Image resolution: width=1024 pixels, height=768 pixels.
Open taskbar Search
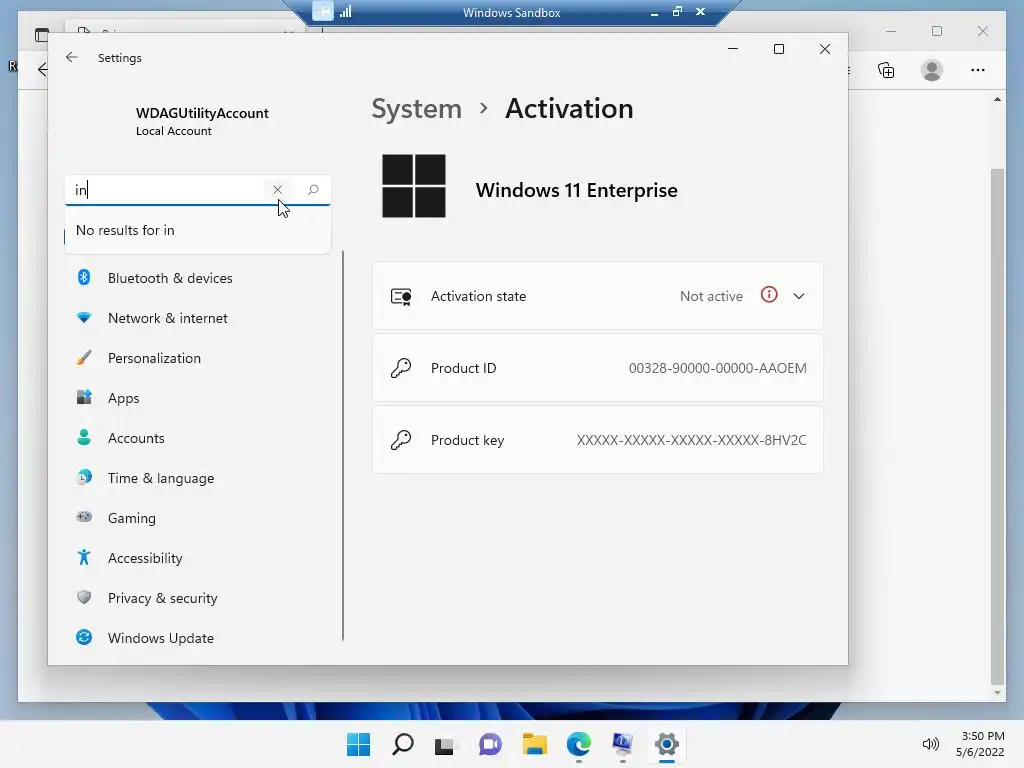click(403, 744)
